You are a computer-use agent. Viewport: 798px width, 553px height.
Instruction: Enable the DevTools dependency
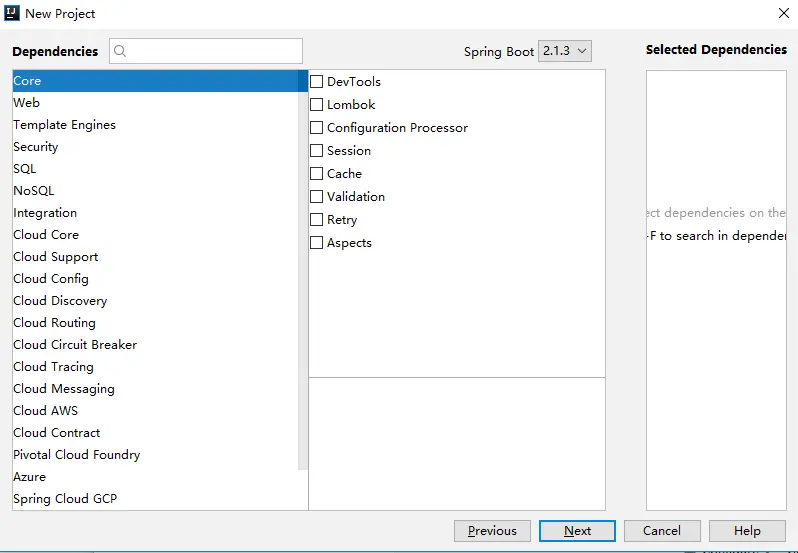click(x=317, y=81)
